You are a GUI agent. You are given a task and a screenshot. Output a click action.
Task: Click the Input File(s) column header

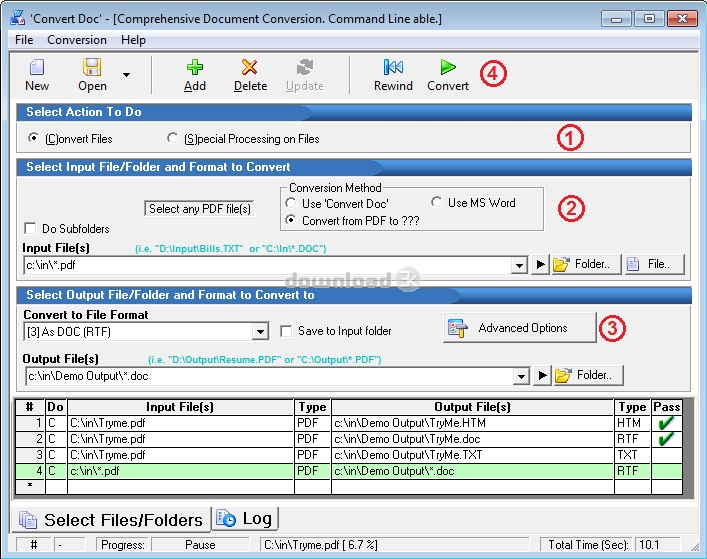180,407
